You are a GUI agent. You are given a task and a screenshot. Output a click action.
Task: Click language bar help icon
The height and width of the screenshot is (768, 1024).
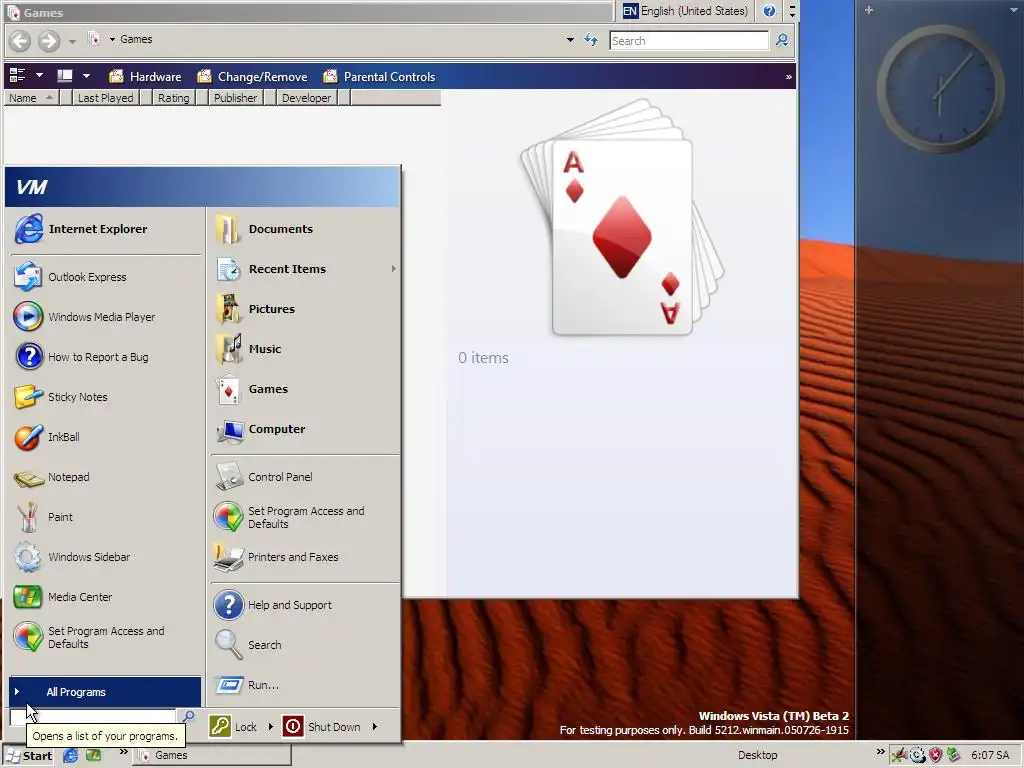click(x=769, y=11)
